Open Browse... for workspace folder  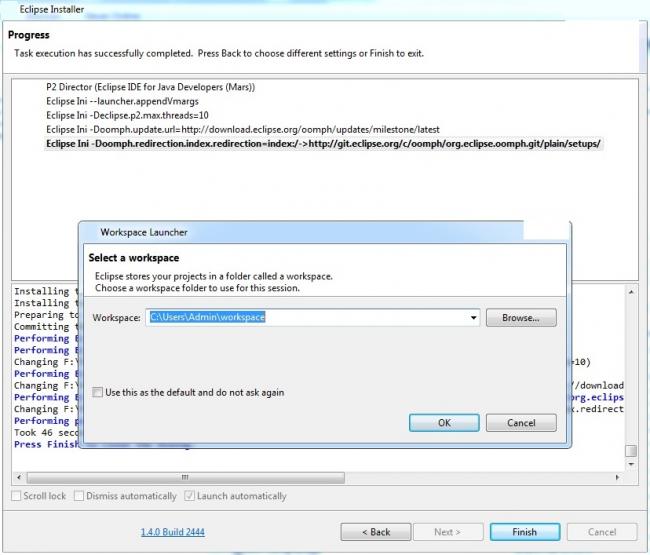(521, 318)
